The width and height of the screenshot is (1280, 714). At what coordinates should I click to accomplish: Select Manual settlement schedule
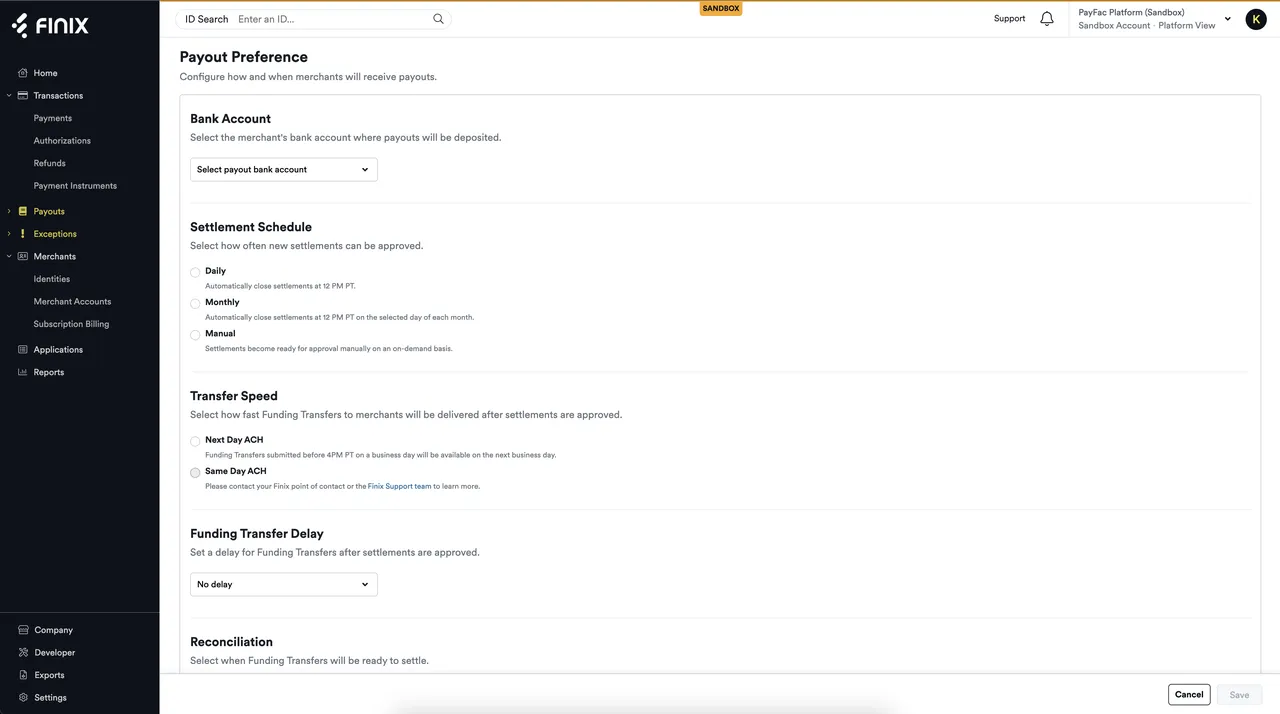(x=195, y=335)
